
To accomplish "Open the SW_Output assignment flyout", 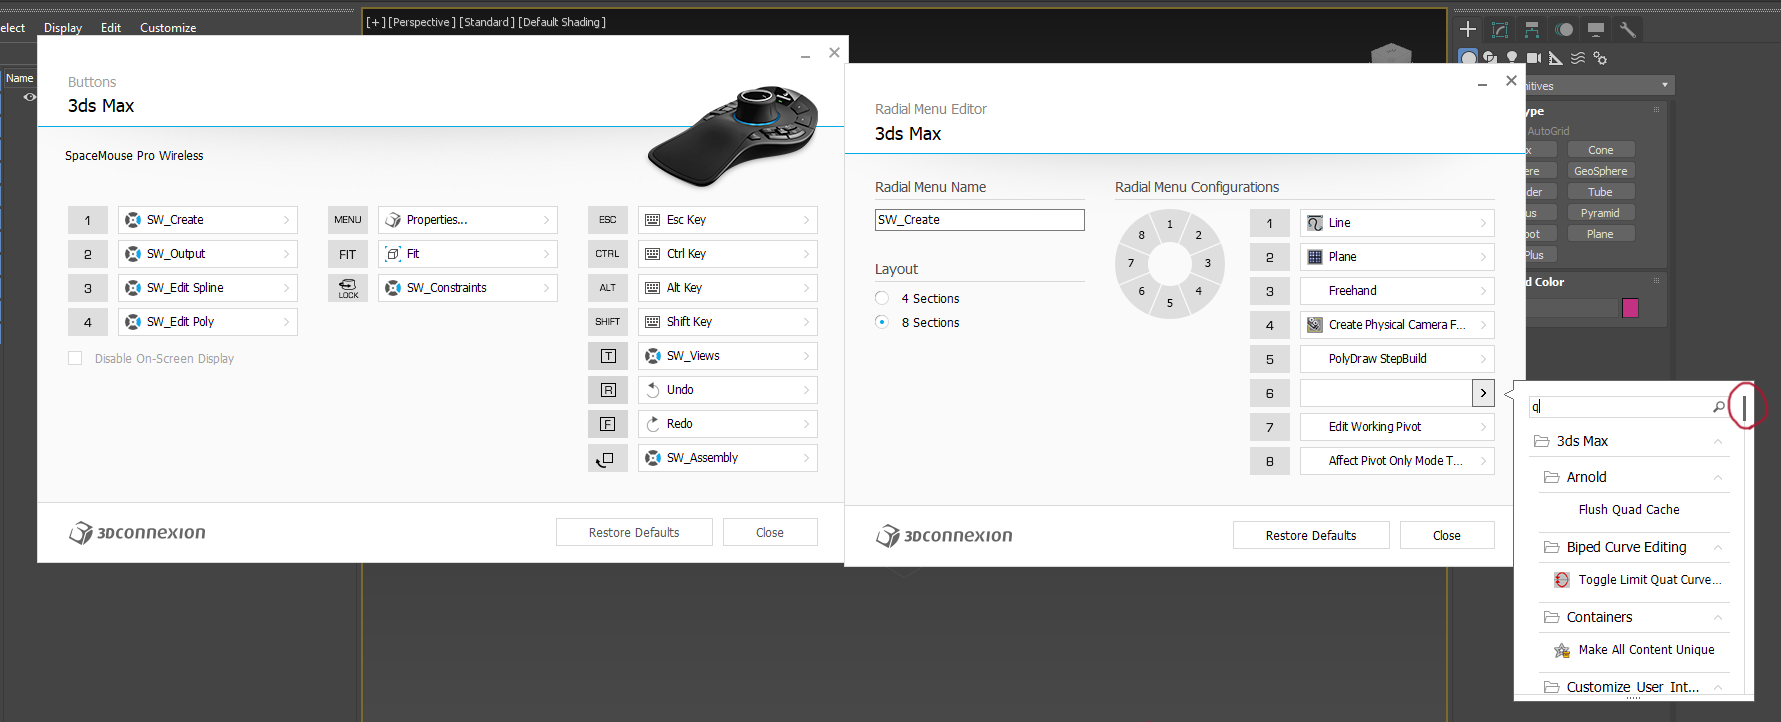I will pyautogui.click(x=286, y=254).
